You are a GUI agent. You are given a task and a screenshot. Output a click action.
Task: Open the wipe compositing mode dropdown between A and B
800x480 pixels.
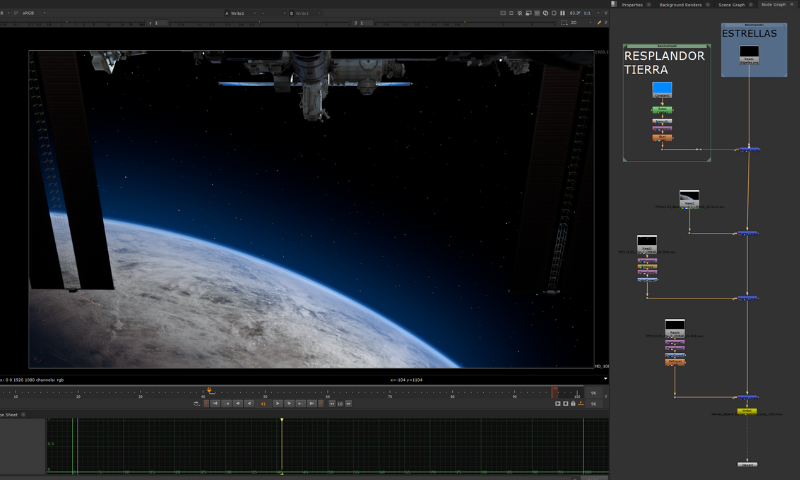(272, 13)
